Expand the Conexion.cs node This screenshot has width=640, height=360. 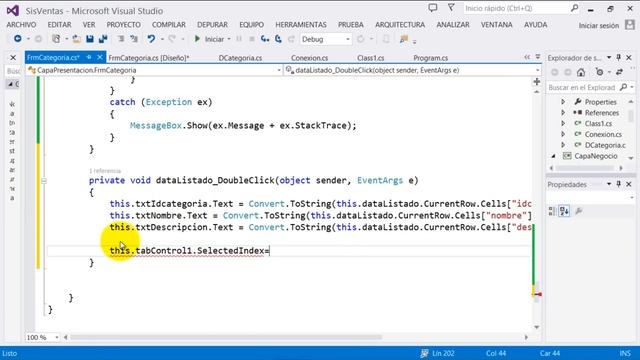point(563,134)
